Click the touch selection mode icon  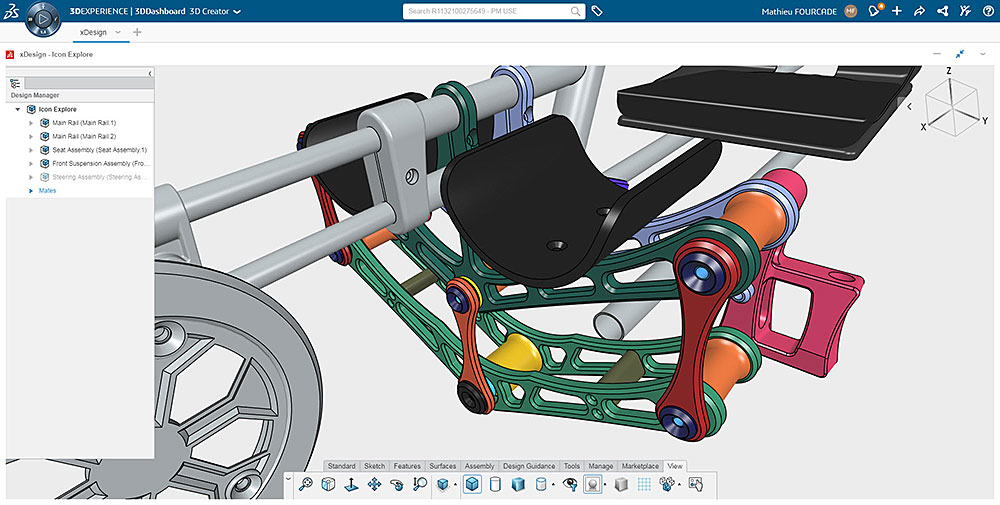click(695, 485)
